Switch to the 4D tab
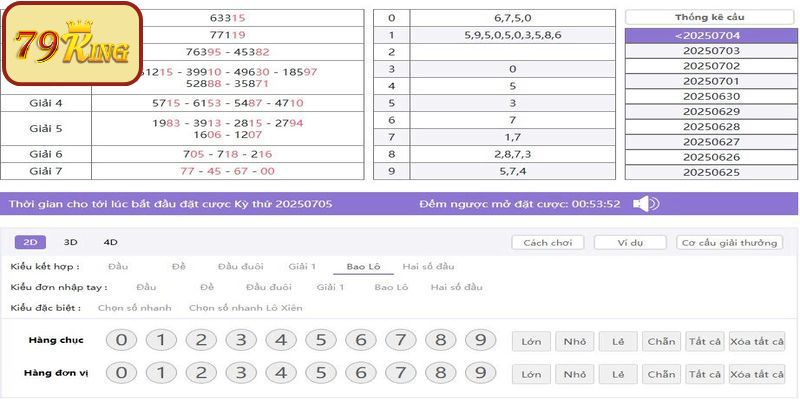This screenshot has height=400, width=800. 110,242
